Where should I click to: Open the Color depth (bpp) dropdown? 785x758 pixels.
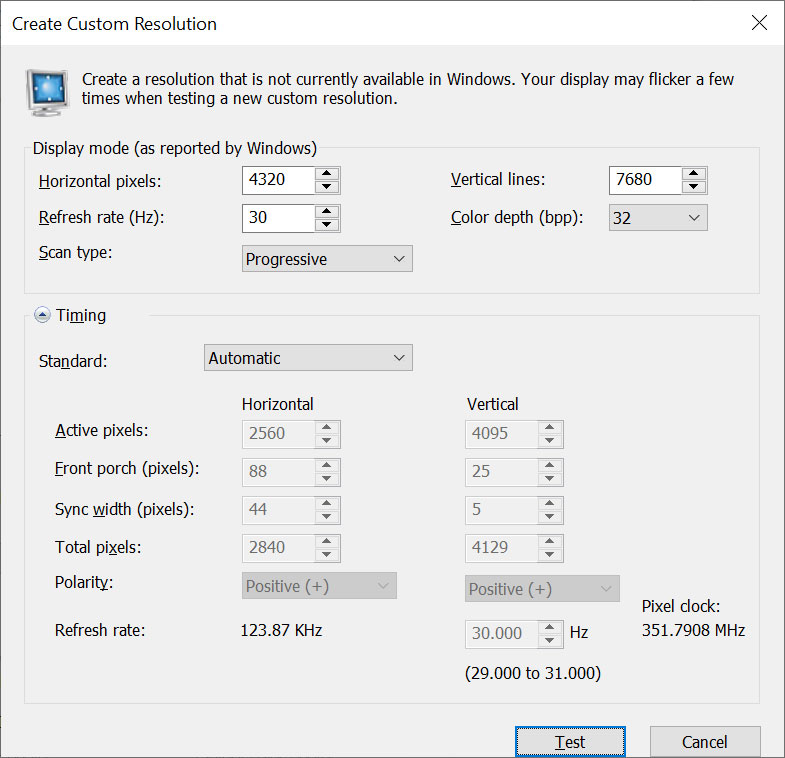657,218
